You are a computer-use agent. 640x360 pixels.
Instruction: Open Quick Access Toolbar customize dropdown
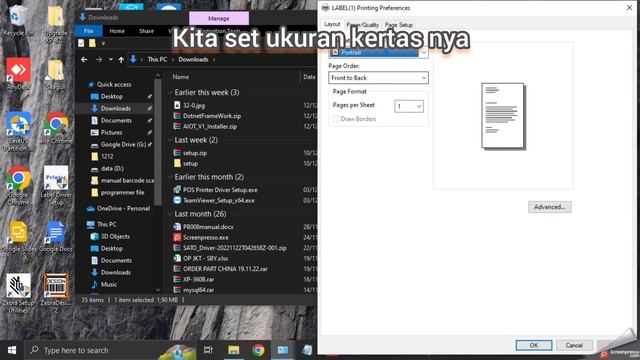103,43
